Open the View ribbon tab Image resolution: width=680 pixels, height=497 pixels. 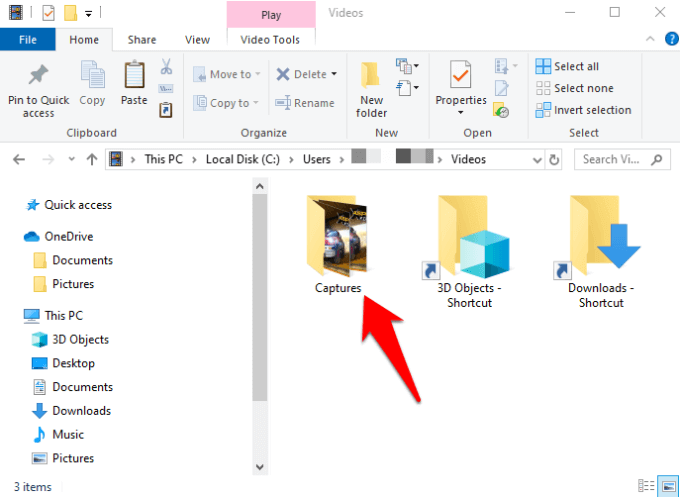point(197,40)
